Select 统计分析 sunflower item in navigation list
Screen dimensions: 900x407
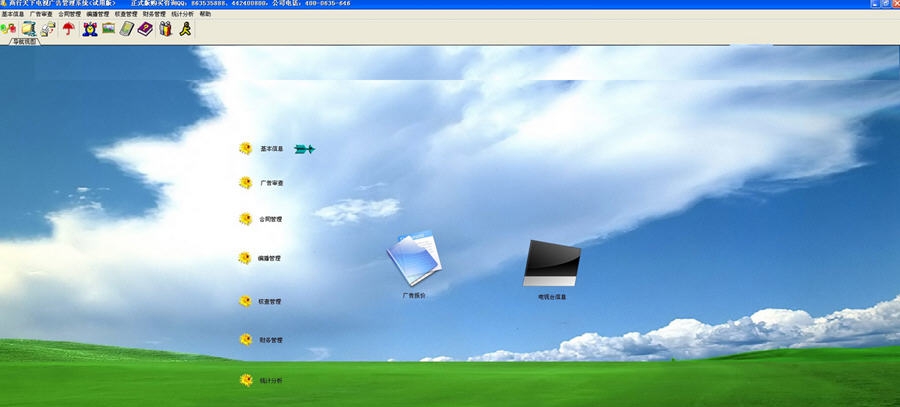(261, 380)
